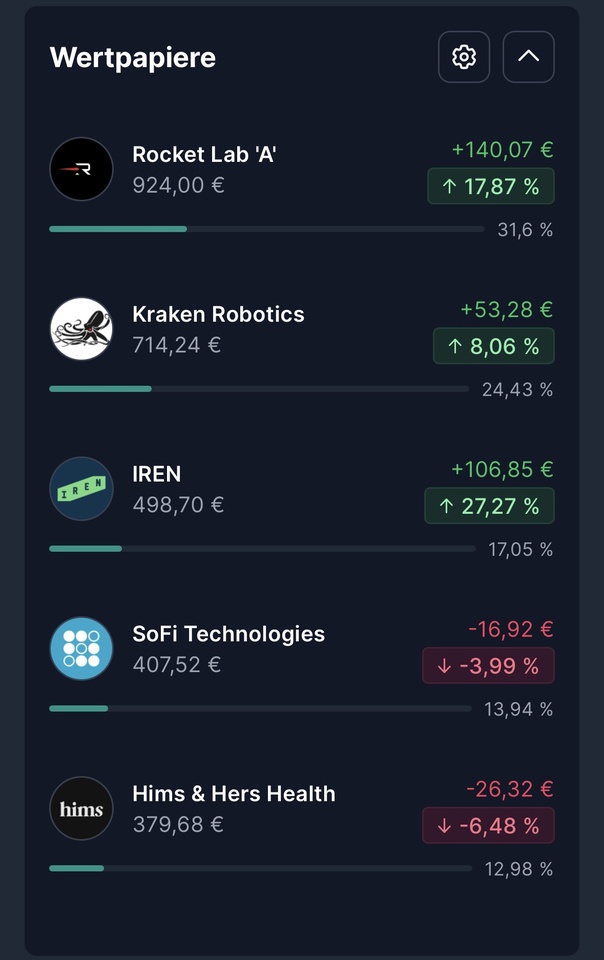604x960 pixels.
Task: Click Hims & Hers' -6,48 % loss badge
Action: 488,827
